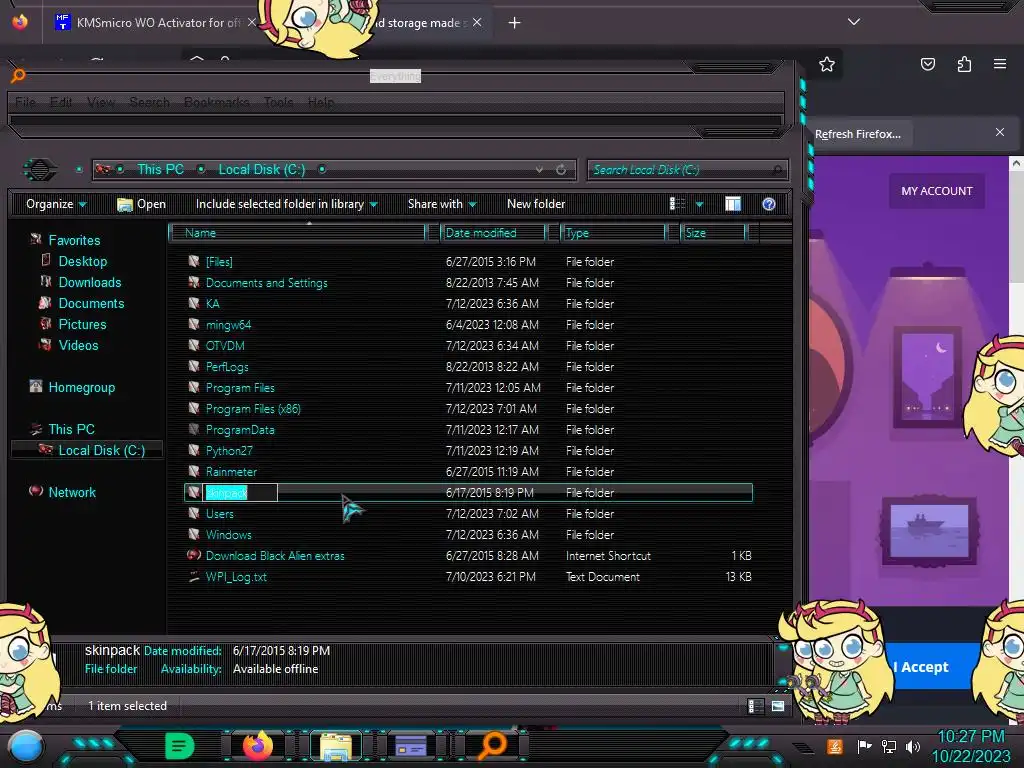Expand hidden tray icons arrow
This screenshot has height=768, width=1024.
tap(803, 748)
